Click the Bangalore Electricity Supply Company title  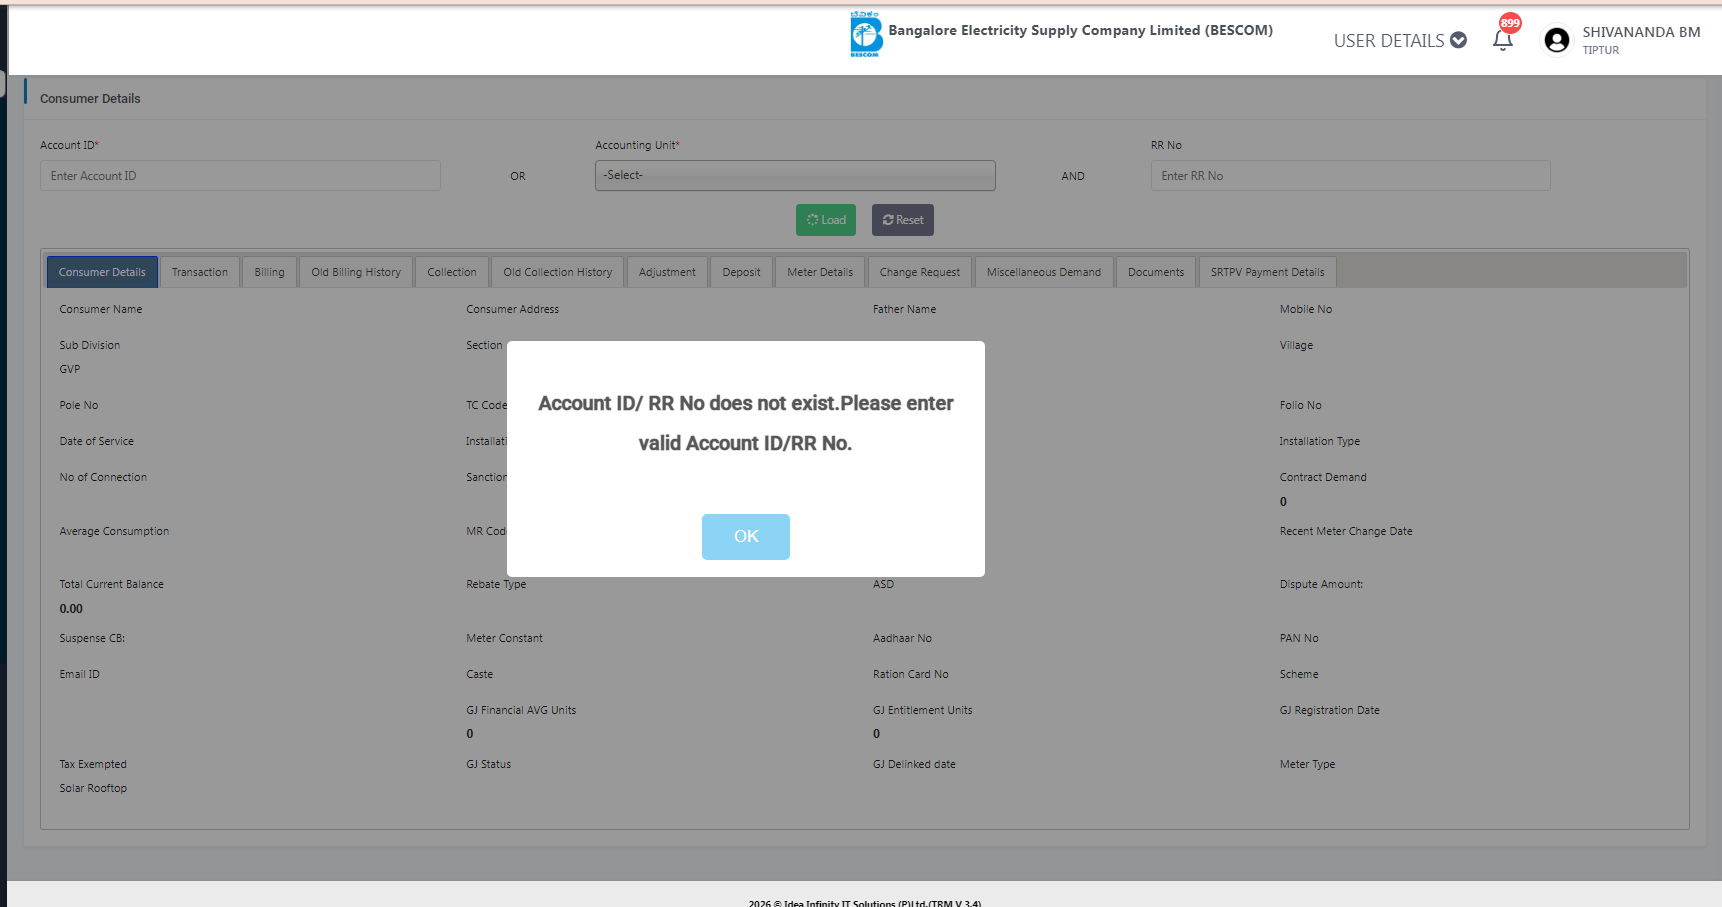tap(1080, 30)
